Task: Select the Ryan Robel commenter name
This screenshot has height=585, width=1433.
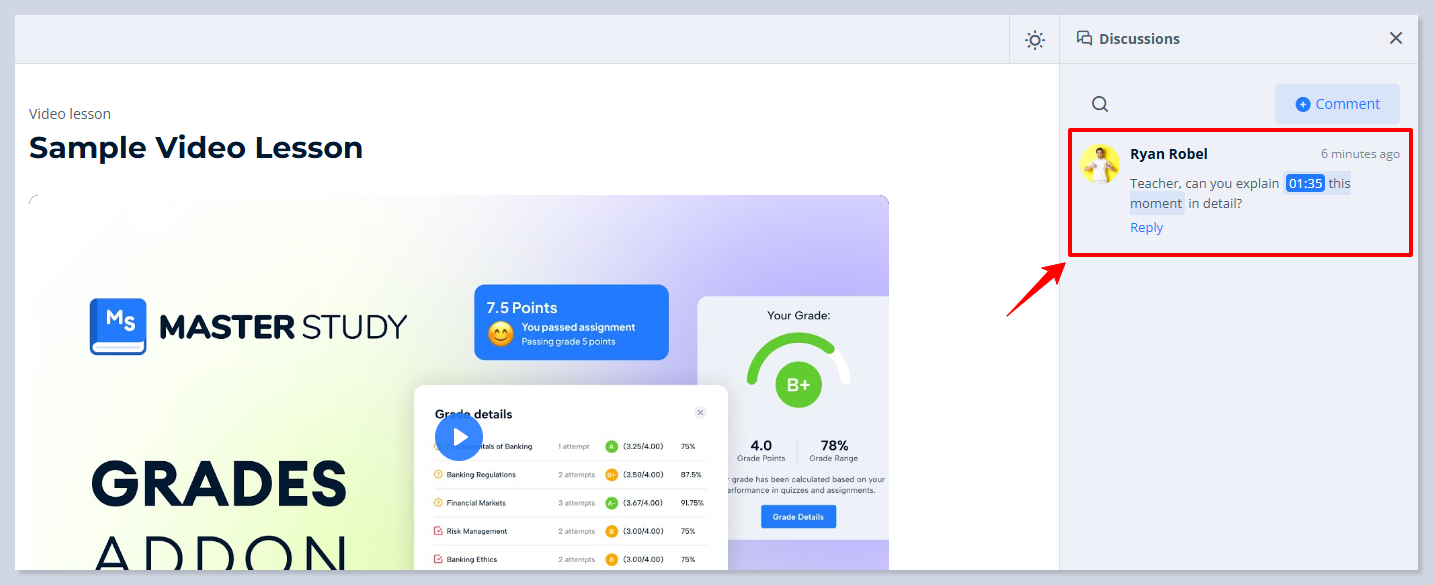Action: click(1168, 154)
